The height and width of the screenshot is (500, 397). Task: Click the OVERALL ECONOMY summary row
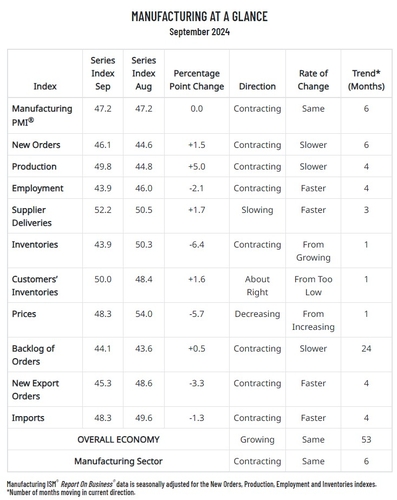point(200,440)
